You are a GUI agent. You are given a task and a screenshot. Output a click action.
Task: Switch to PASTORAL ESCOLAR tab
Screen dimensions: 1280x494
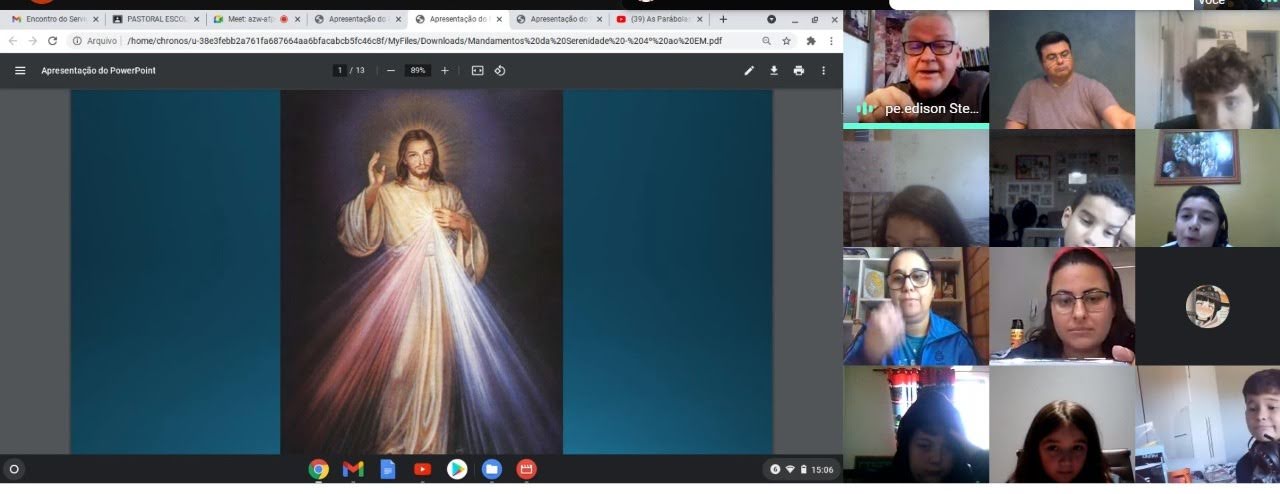coord(151,19)
